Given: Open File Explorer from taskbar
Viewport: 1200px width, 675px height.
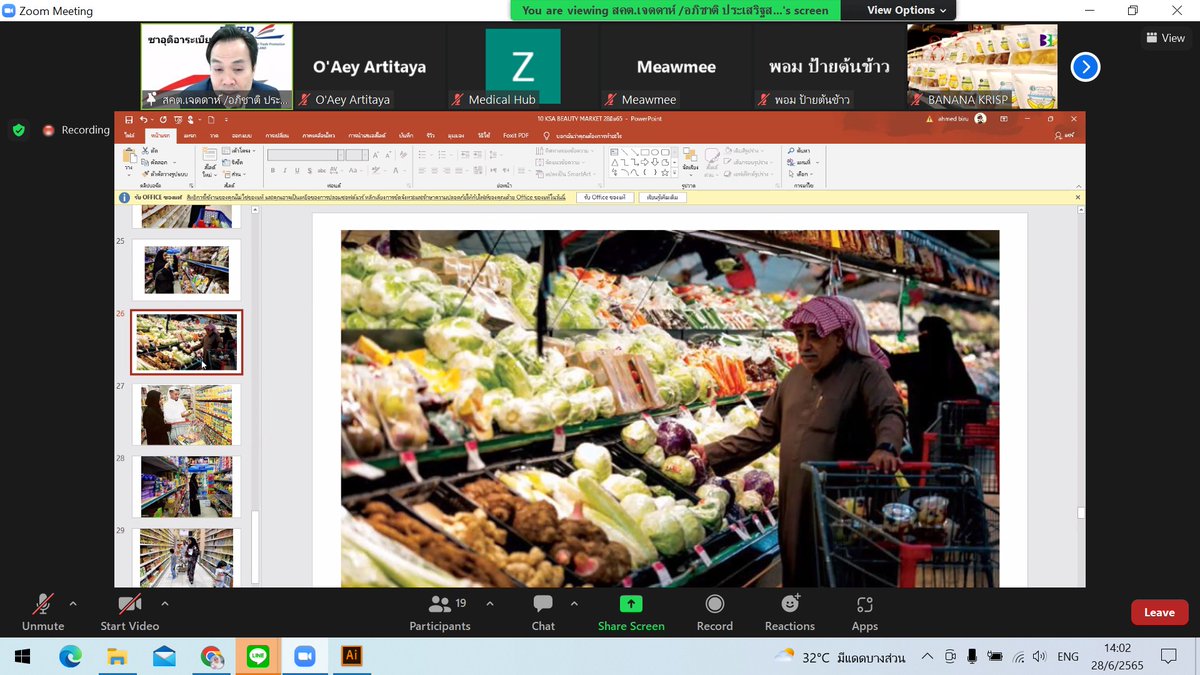Looking at the screenshot, I should (117, 656).
